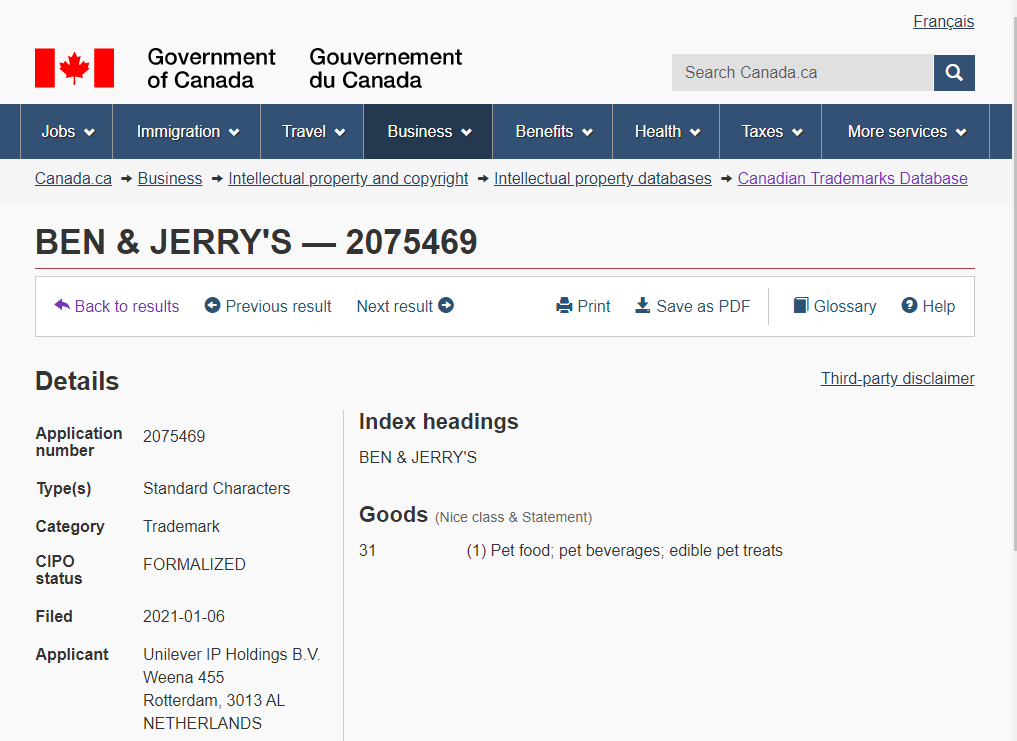The image size is (1017, 741).
Task: Click the Glossary book icon
Action: tap(801, 306)
